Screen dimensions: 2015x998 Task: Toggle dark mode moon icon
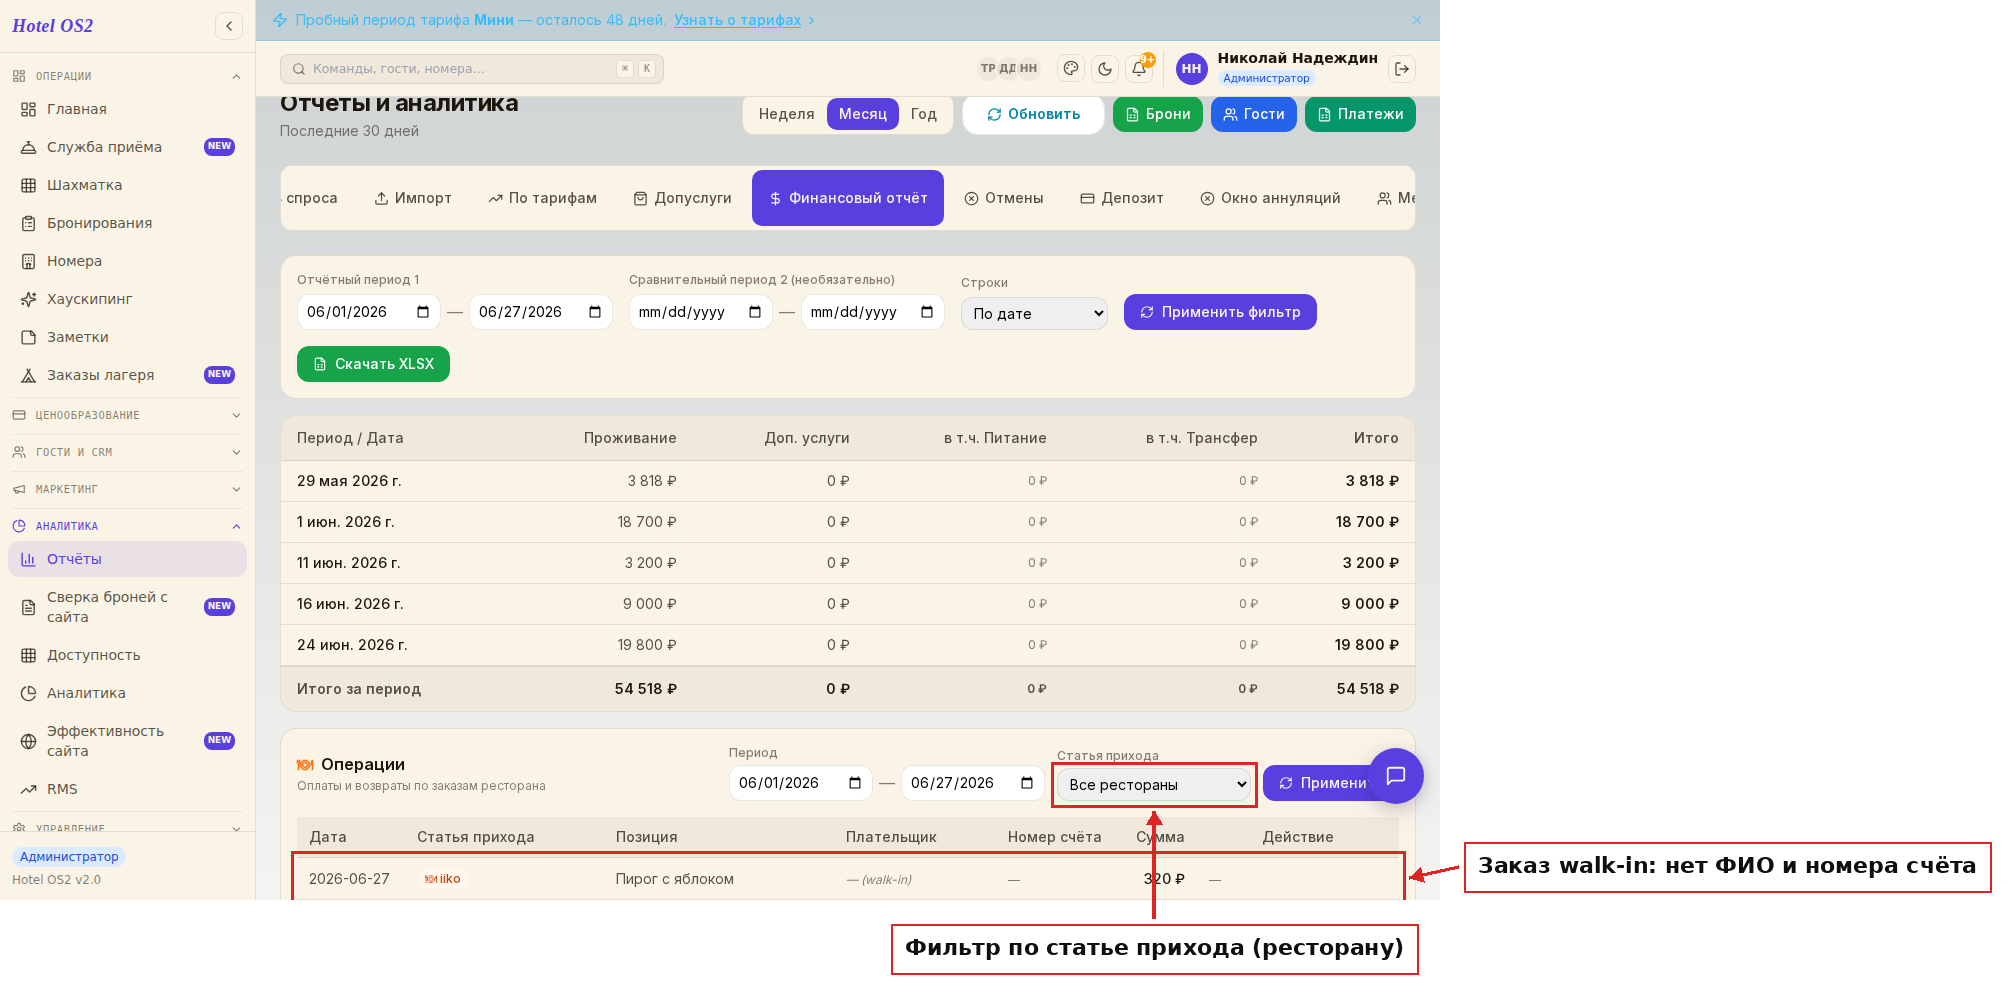click(1105, 69)
